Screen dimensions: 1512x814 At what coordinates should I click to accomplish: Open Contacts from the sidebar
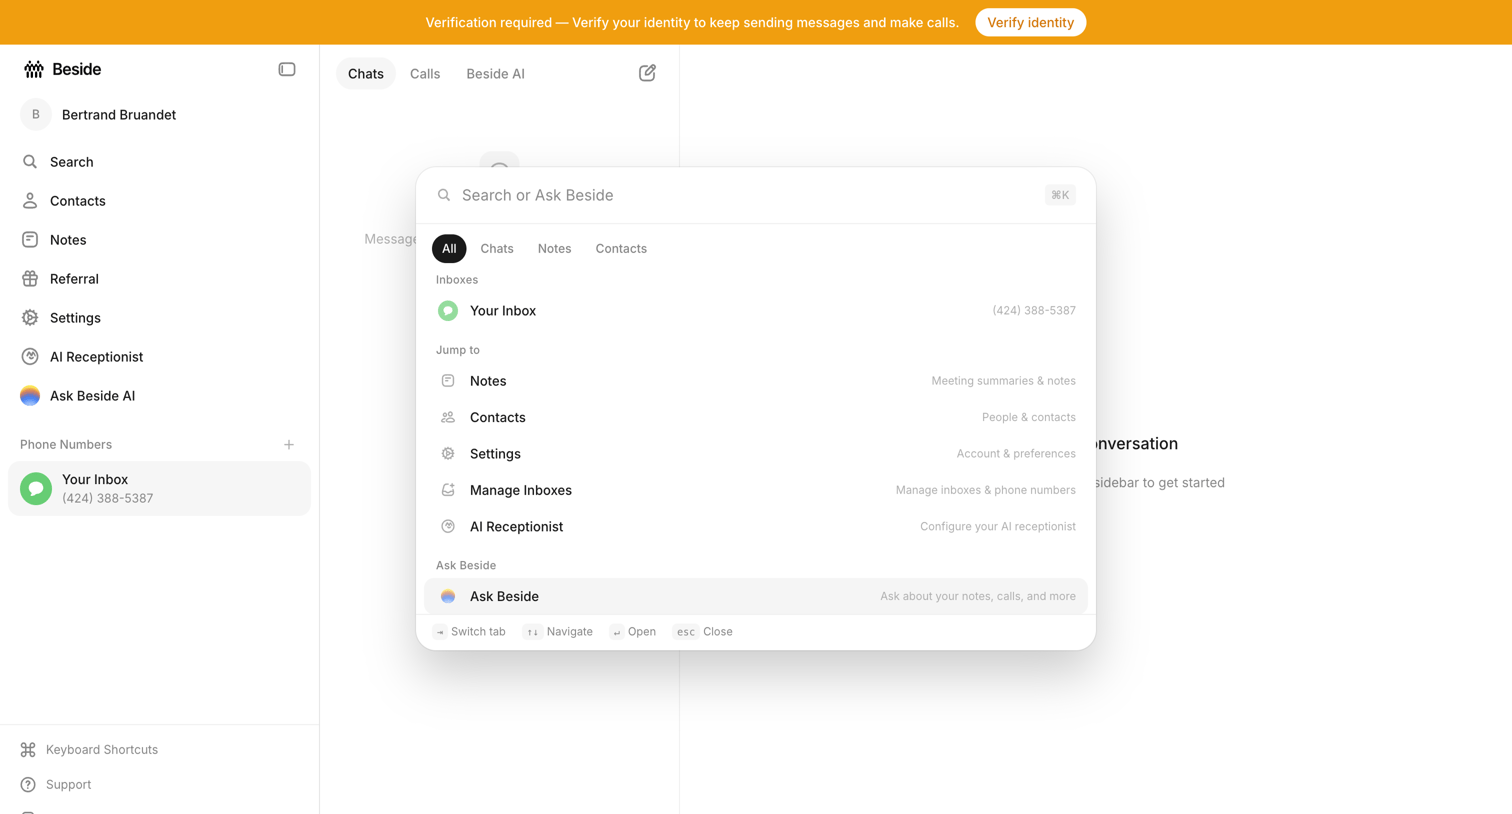[x=159, y=201]
